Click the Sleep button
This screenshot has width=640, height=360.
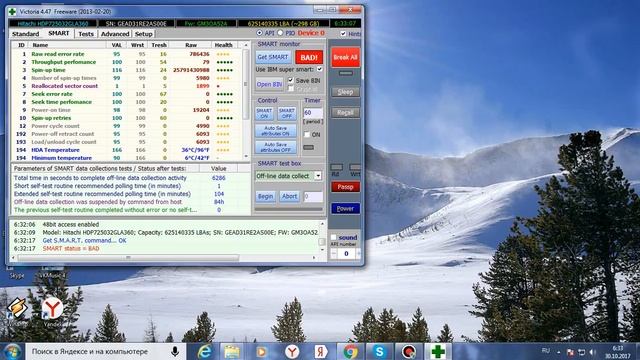pyautogui.click(x=345, y=92)
